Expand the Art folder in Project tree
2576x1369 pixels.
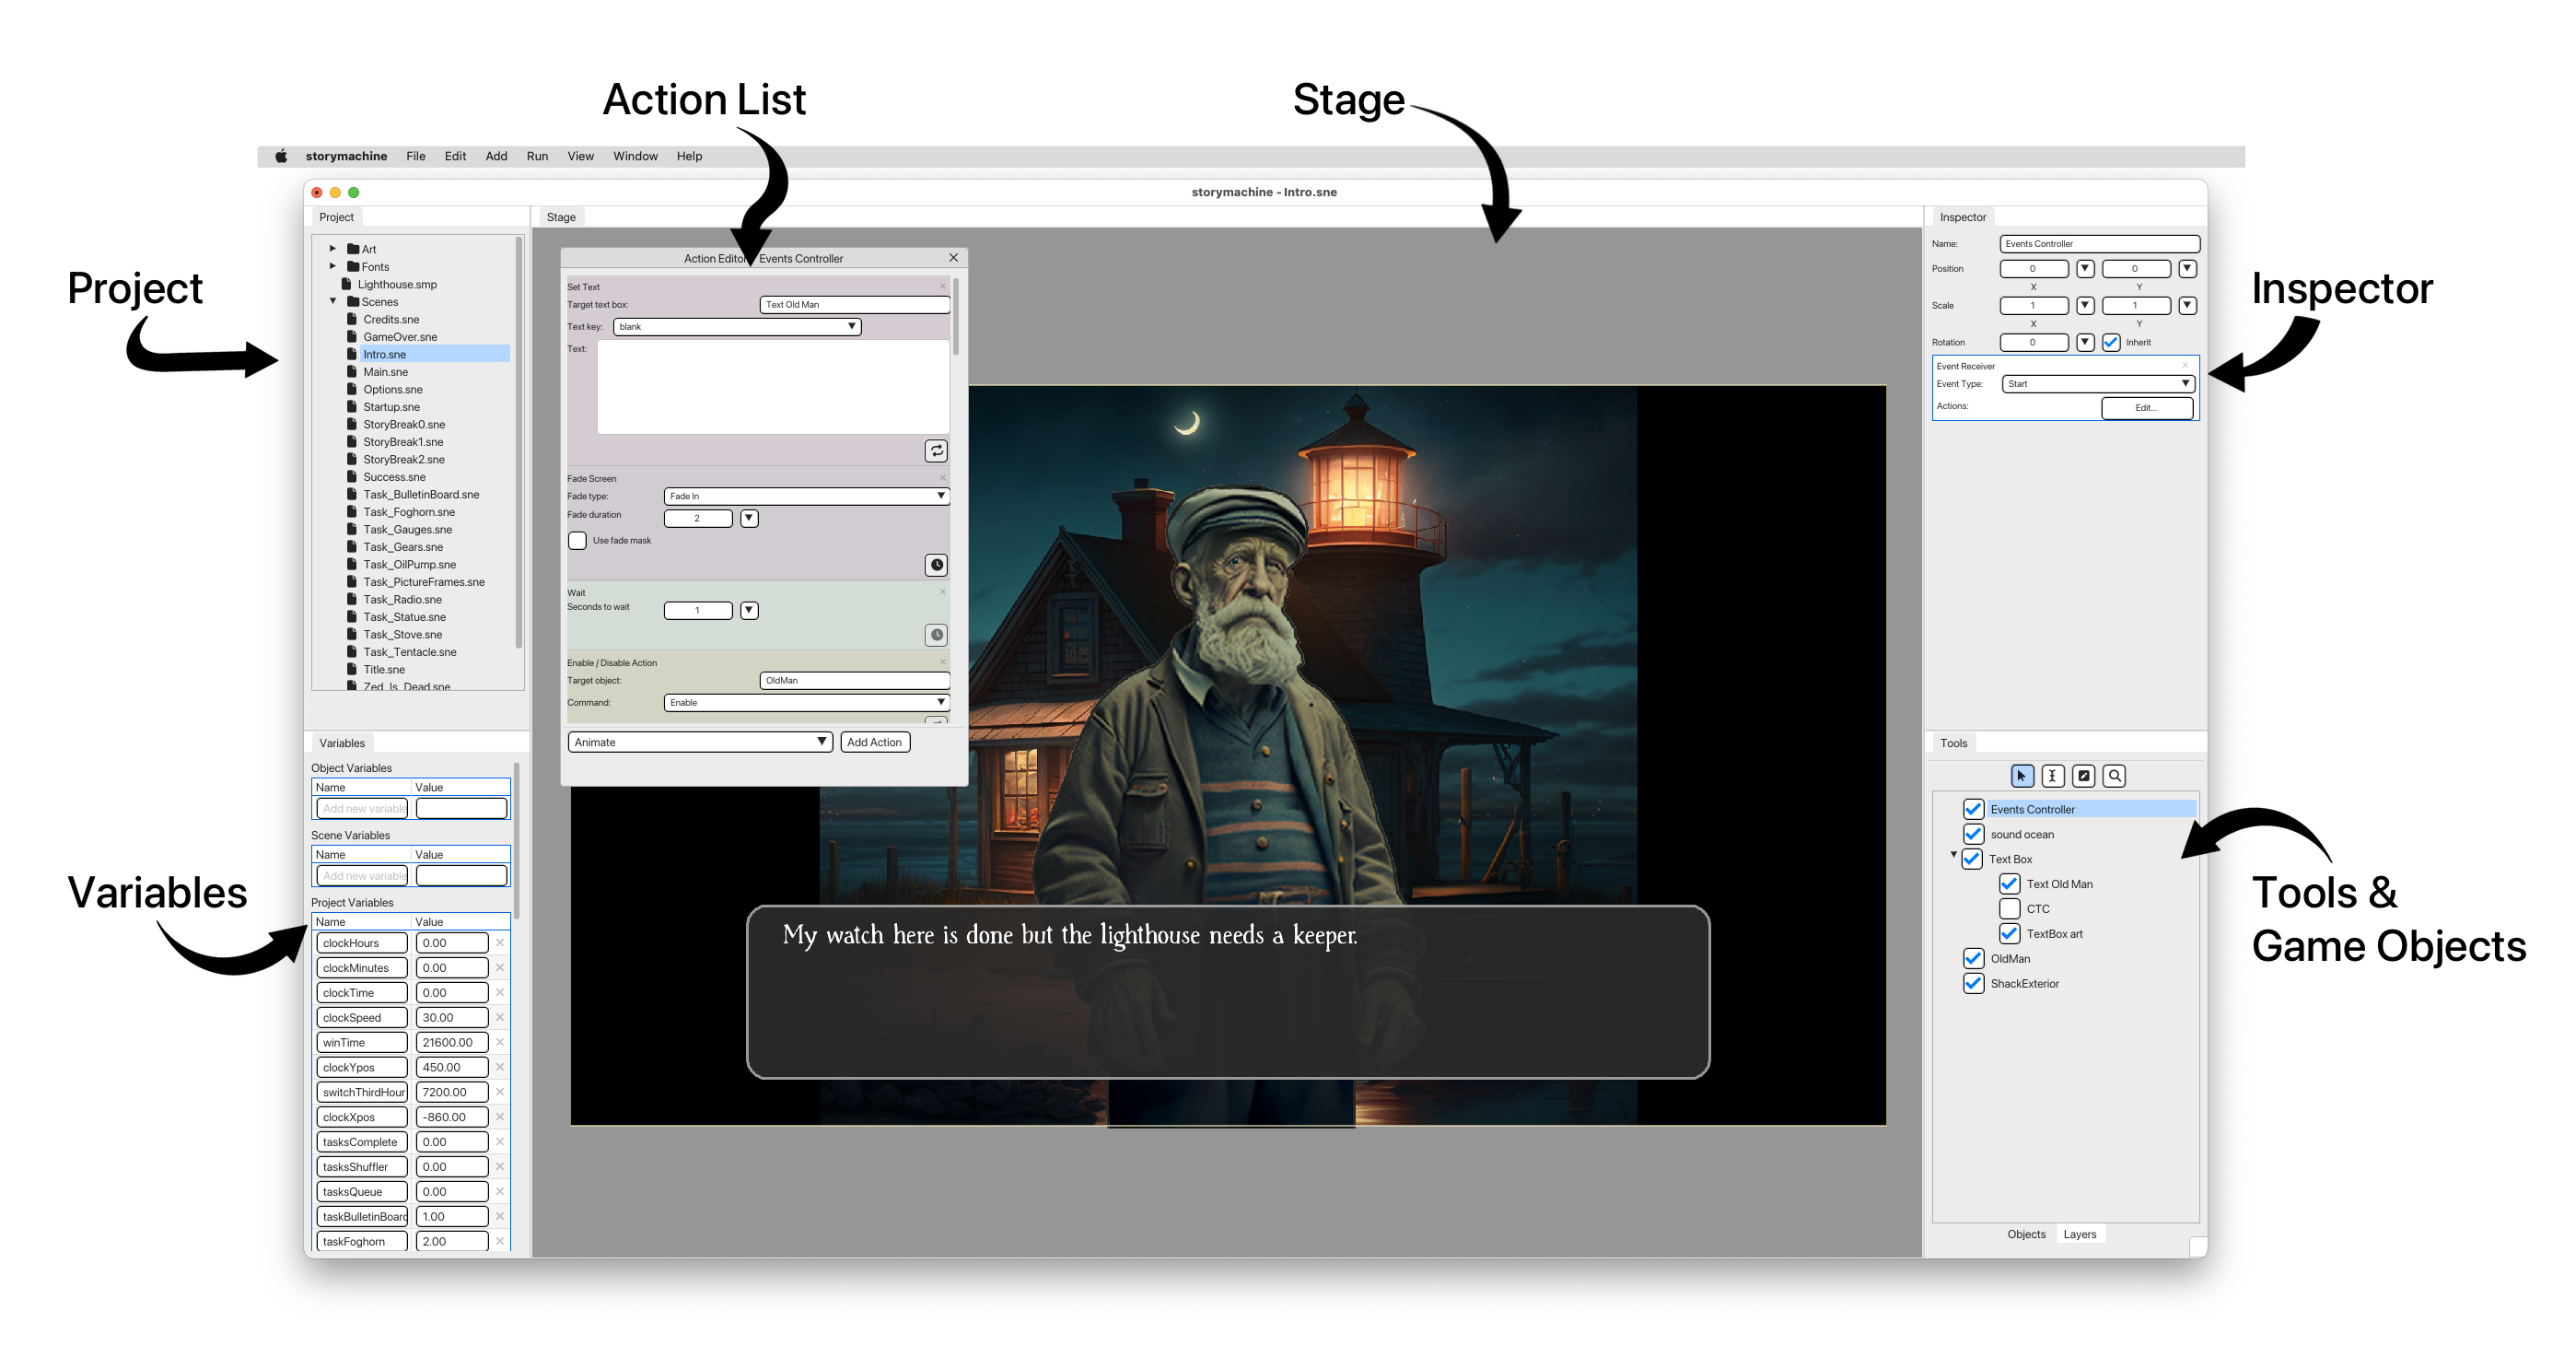(333, 249)
